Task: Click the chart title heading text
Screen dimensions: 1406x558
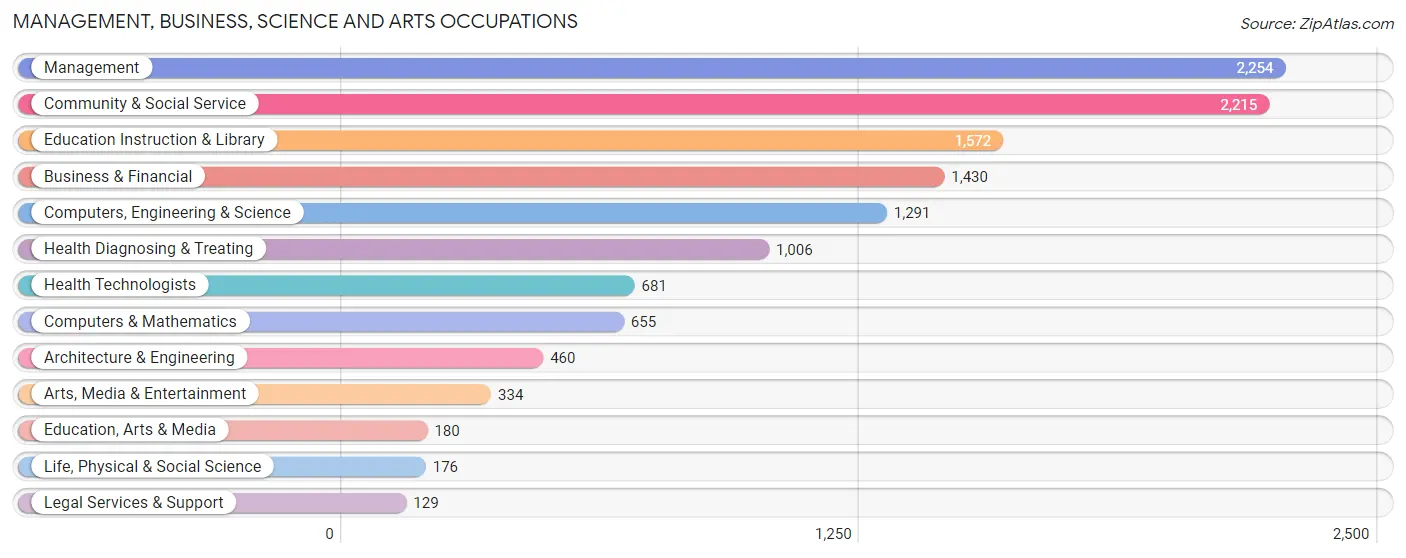Action: (x=295, y=21)
